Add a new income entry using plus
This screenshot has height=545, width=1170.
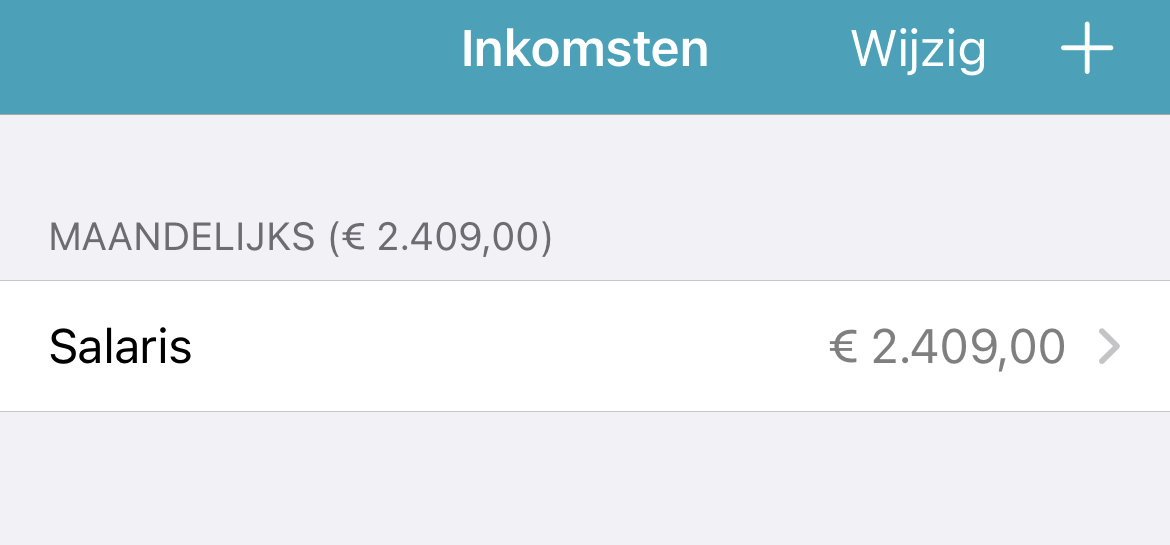click(x=1087, y=49)
